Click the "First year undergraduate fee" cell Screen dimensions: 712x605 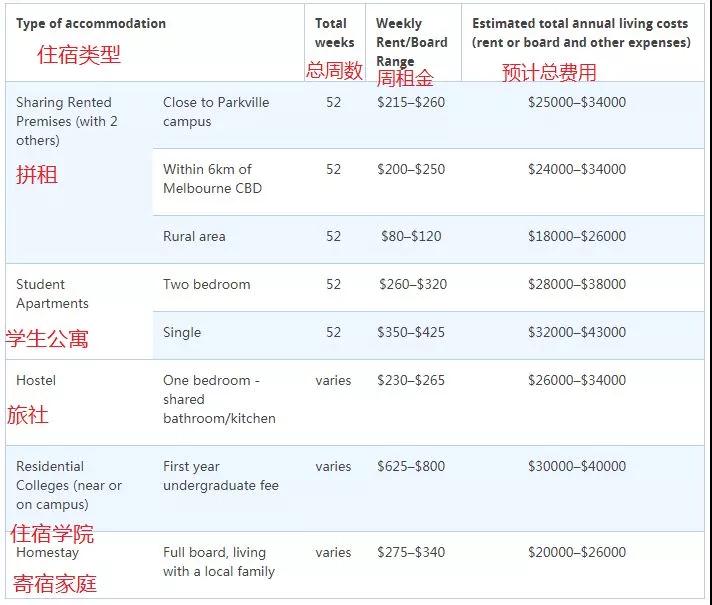point(221,476)
